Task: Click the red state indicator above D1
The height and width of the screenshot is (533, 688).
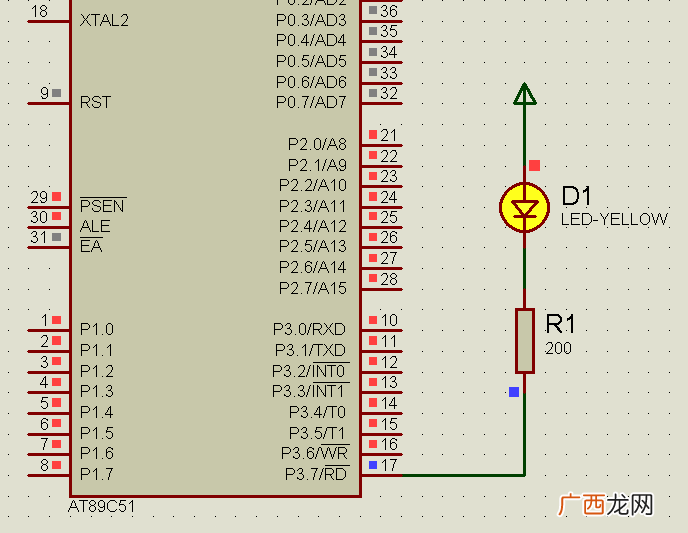Action: click(x=534, y=165)
